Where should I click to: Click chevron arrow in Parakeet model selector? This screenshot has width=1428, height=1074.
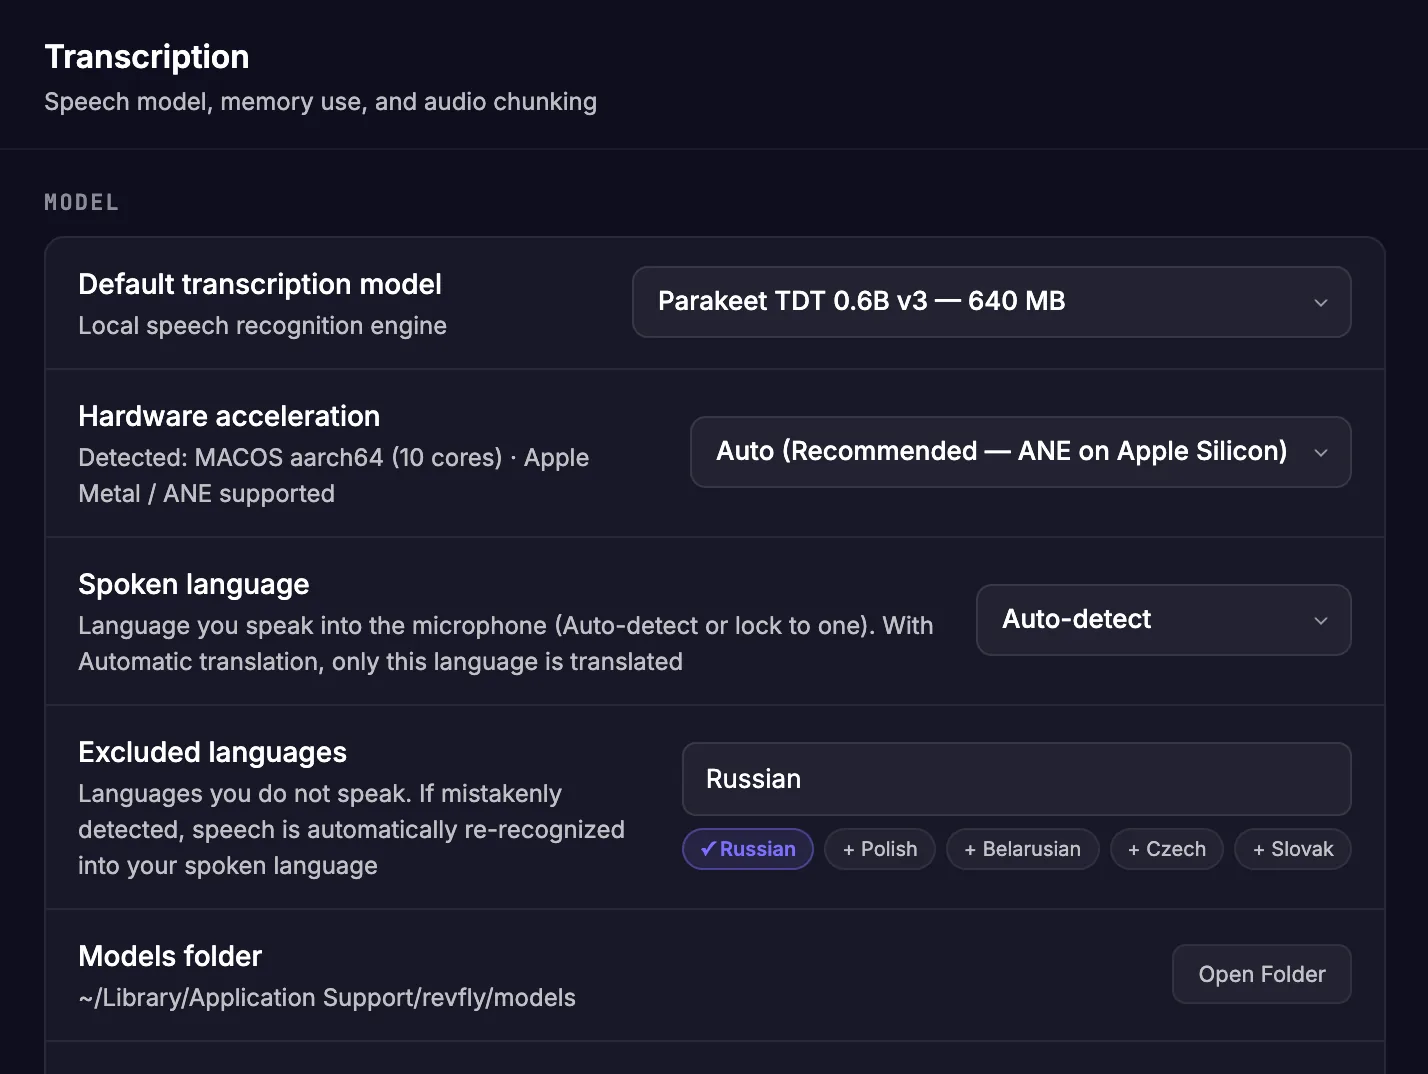[1320, 303]
